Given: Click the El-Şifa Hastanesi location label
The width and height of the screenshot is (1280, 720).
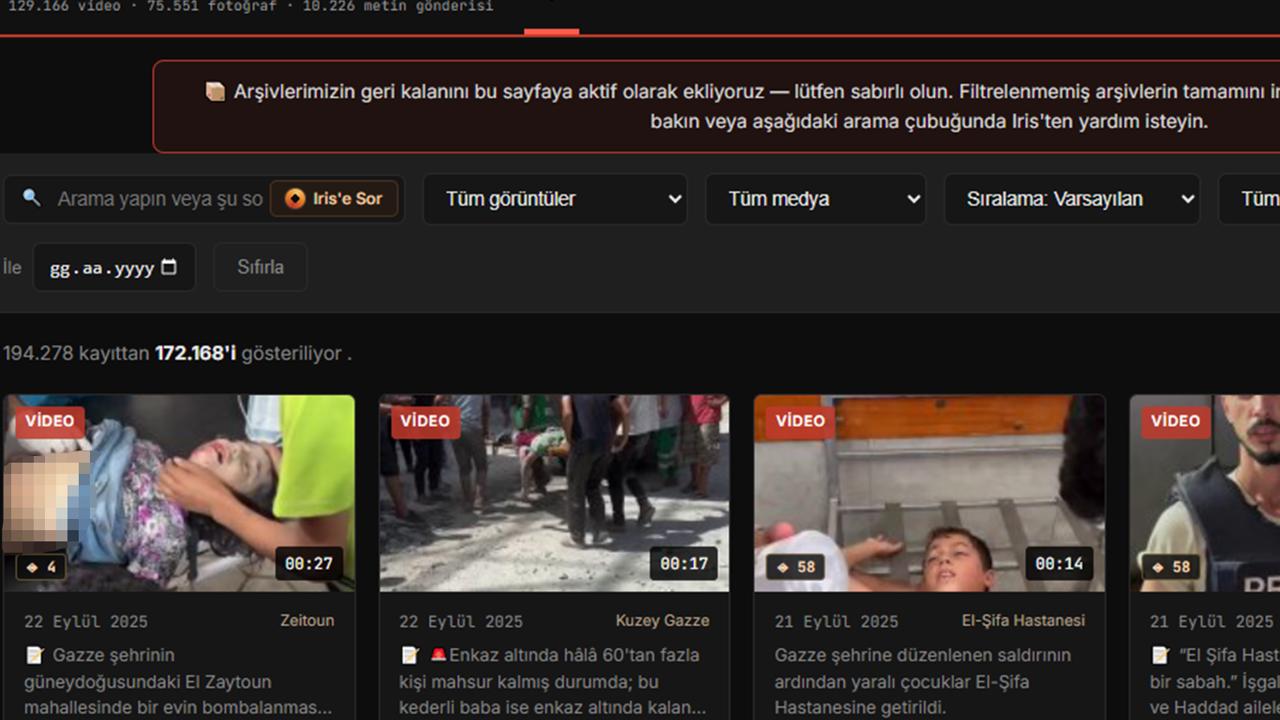Looking at the screenshot, I should pos(1023,620).
